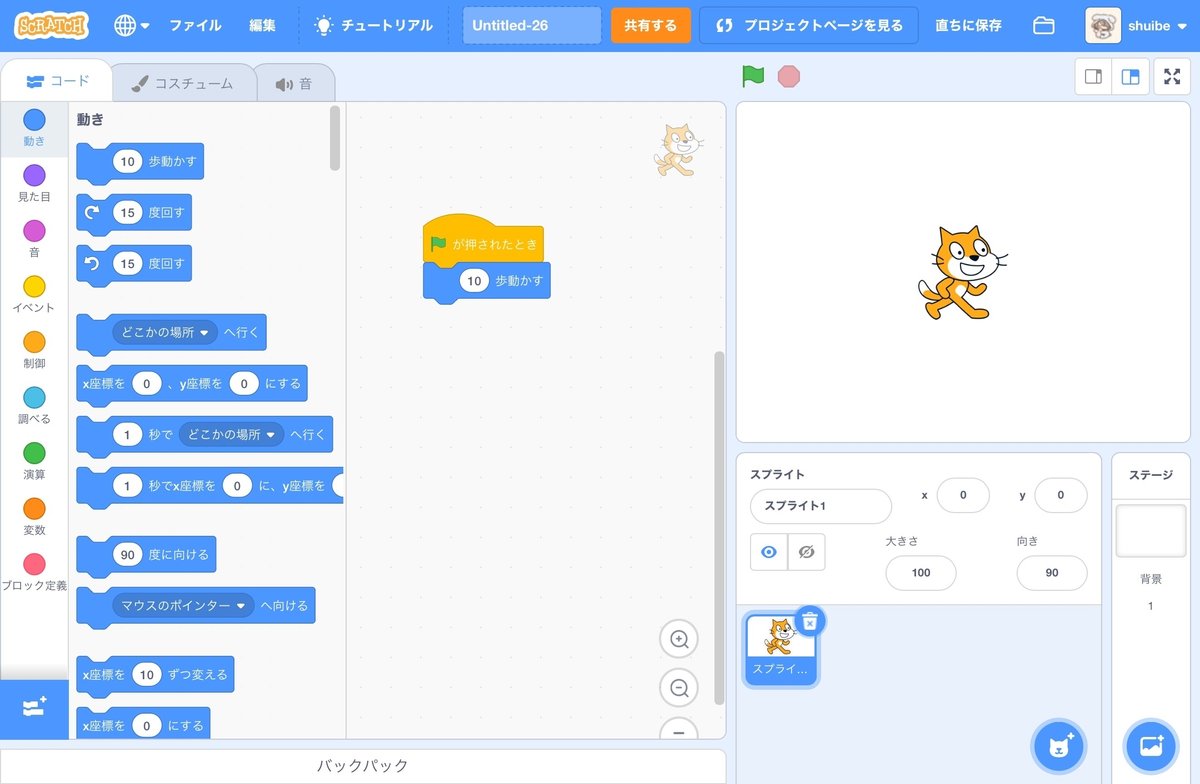Open the バックパック panel
This screenshot has width=1200, height=784.
pos(363,766)
